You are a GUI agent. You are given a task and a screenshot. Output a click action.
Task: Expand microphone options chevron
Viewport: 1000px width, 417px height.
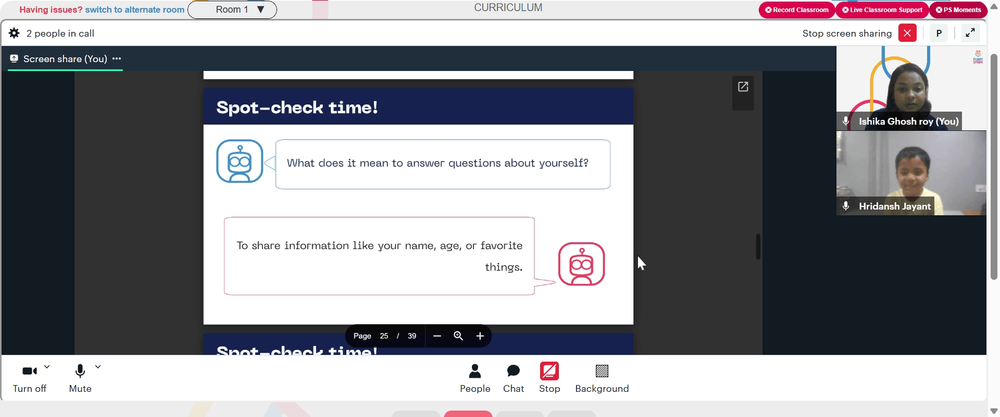98,367
